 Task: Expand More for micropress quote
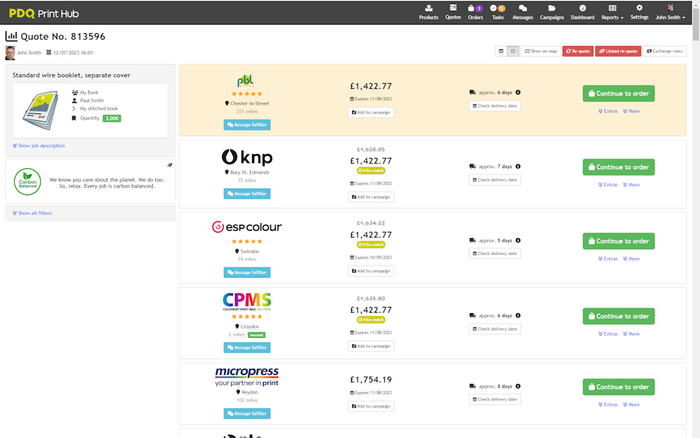pyautogui.click(x=631, y=405)
